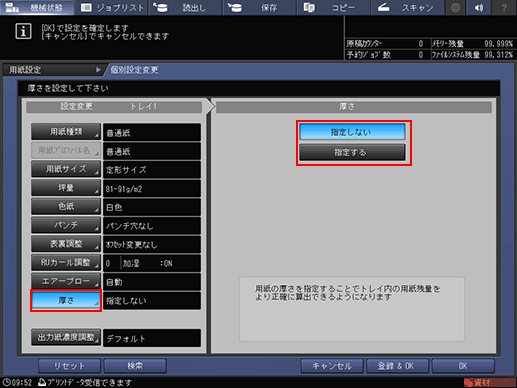The image size is (517, 388).
Task: Select the 厚さ setting button
Action: tap(66, 300)
